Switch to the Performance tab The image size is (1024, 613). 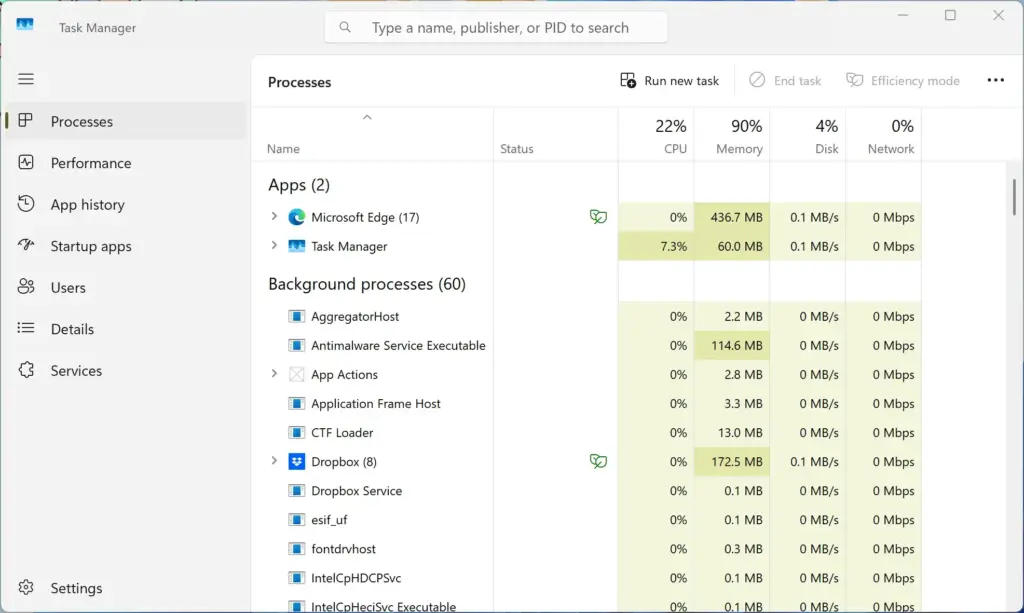click(x=125, y=163)
